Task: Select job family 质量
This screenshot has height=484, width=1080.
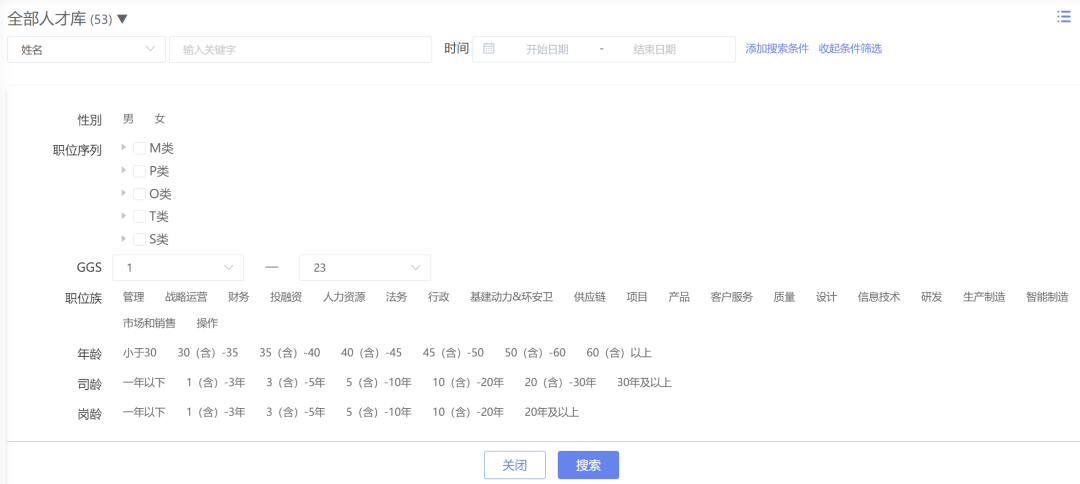Action: pos(785,297)
